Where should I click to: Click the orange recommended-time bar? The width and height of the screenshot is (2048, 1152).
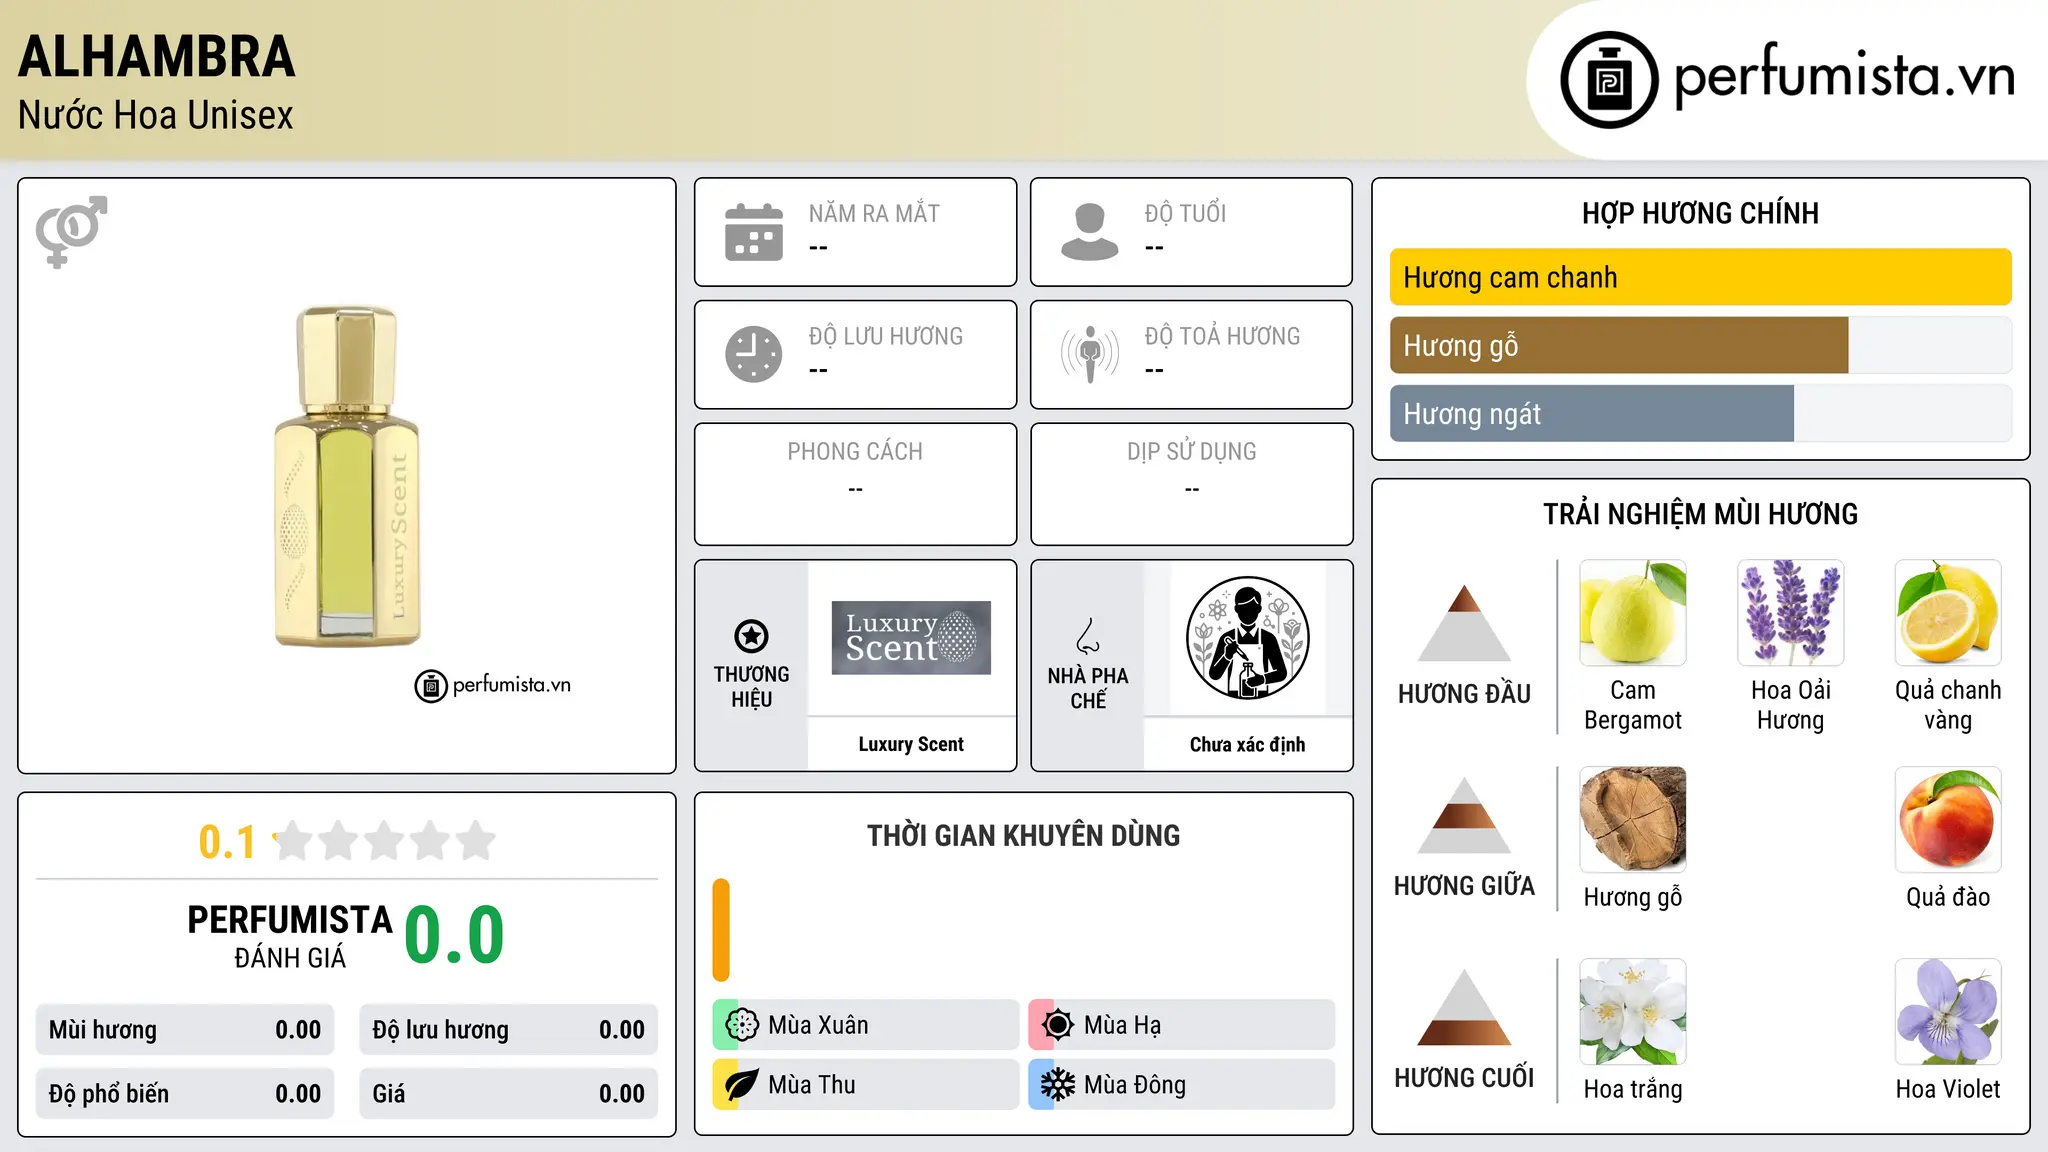(x=721, y=930)
